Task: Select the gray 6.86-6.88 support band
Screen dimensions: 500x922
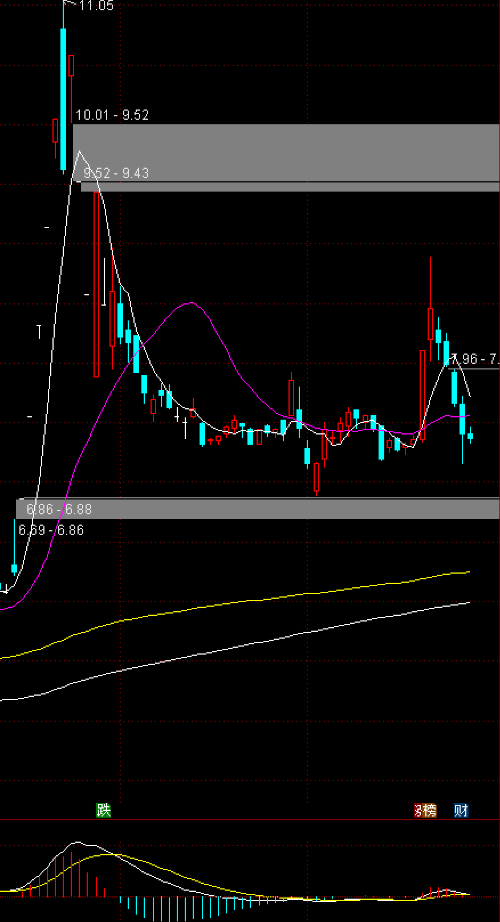Action: [x=258, y=509]
